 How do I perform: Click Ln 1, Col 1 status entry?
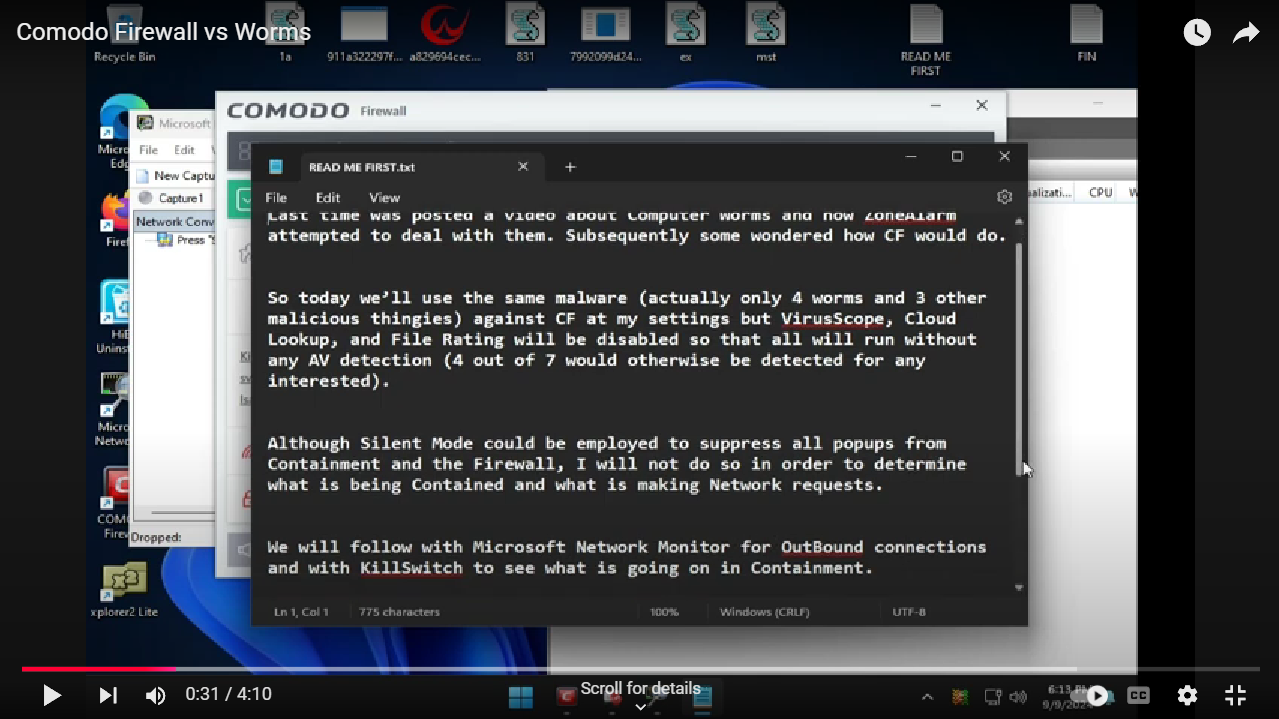coord(301,612)
